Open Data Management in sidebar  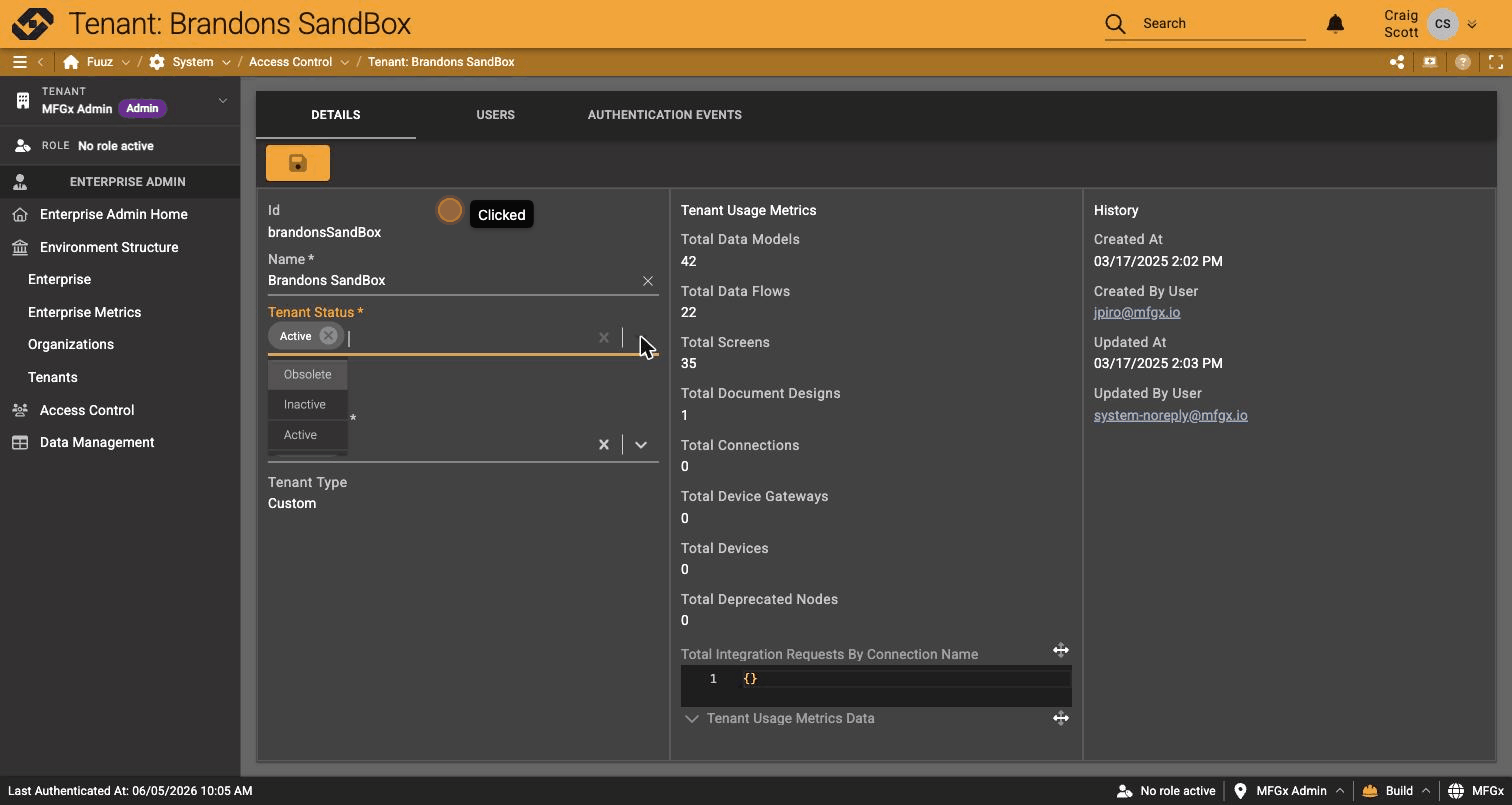(97, 442)
